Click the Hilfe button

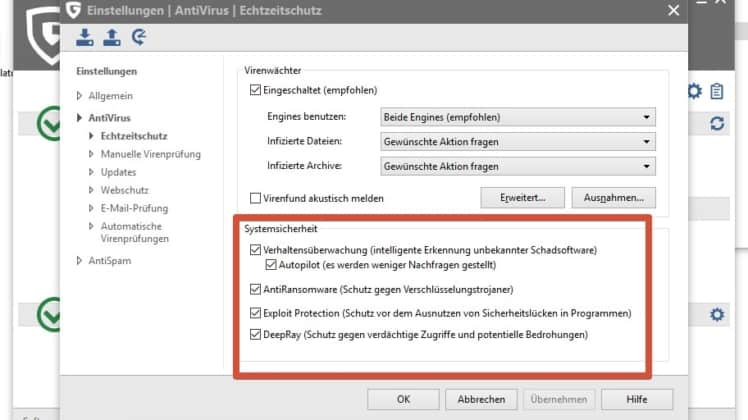(637, 399)
